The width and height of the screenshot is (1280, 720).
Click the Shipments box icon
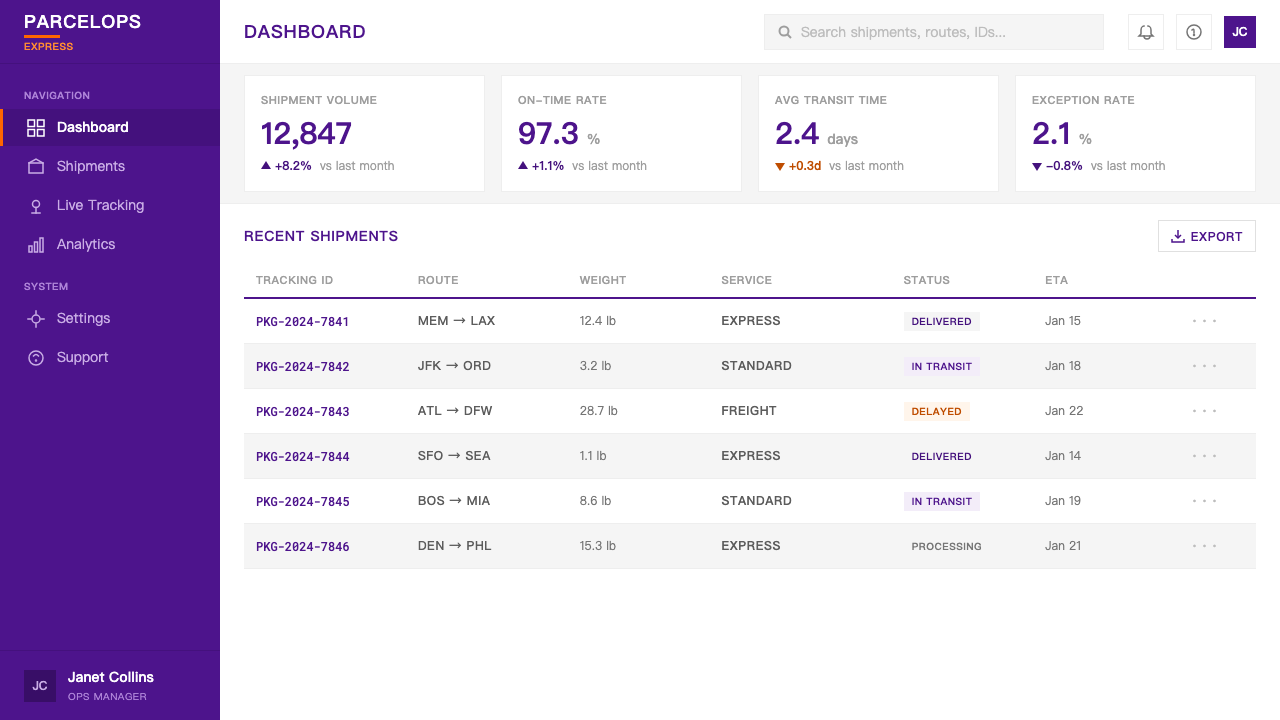coord(36,167)
